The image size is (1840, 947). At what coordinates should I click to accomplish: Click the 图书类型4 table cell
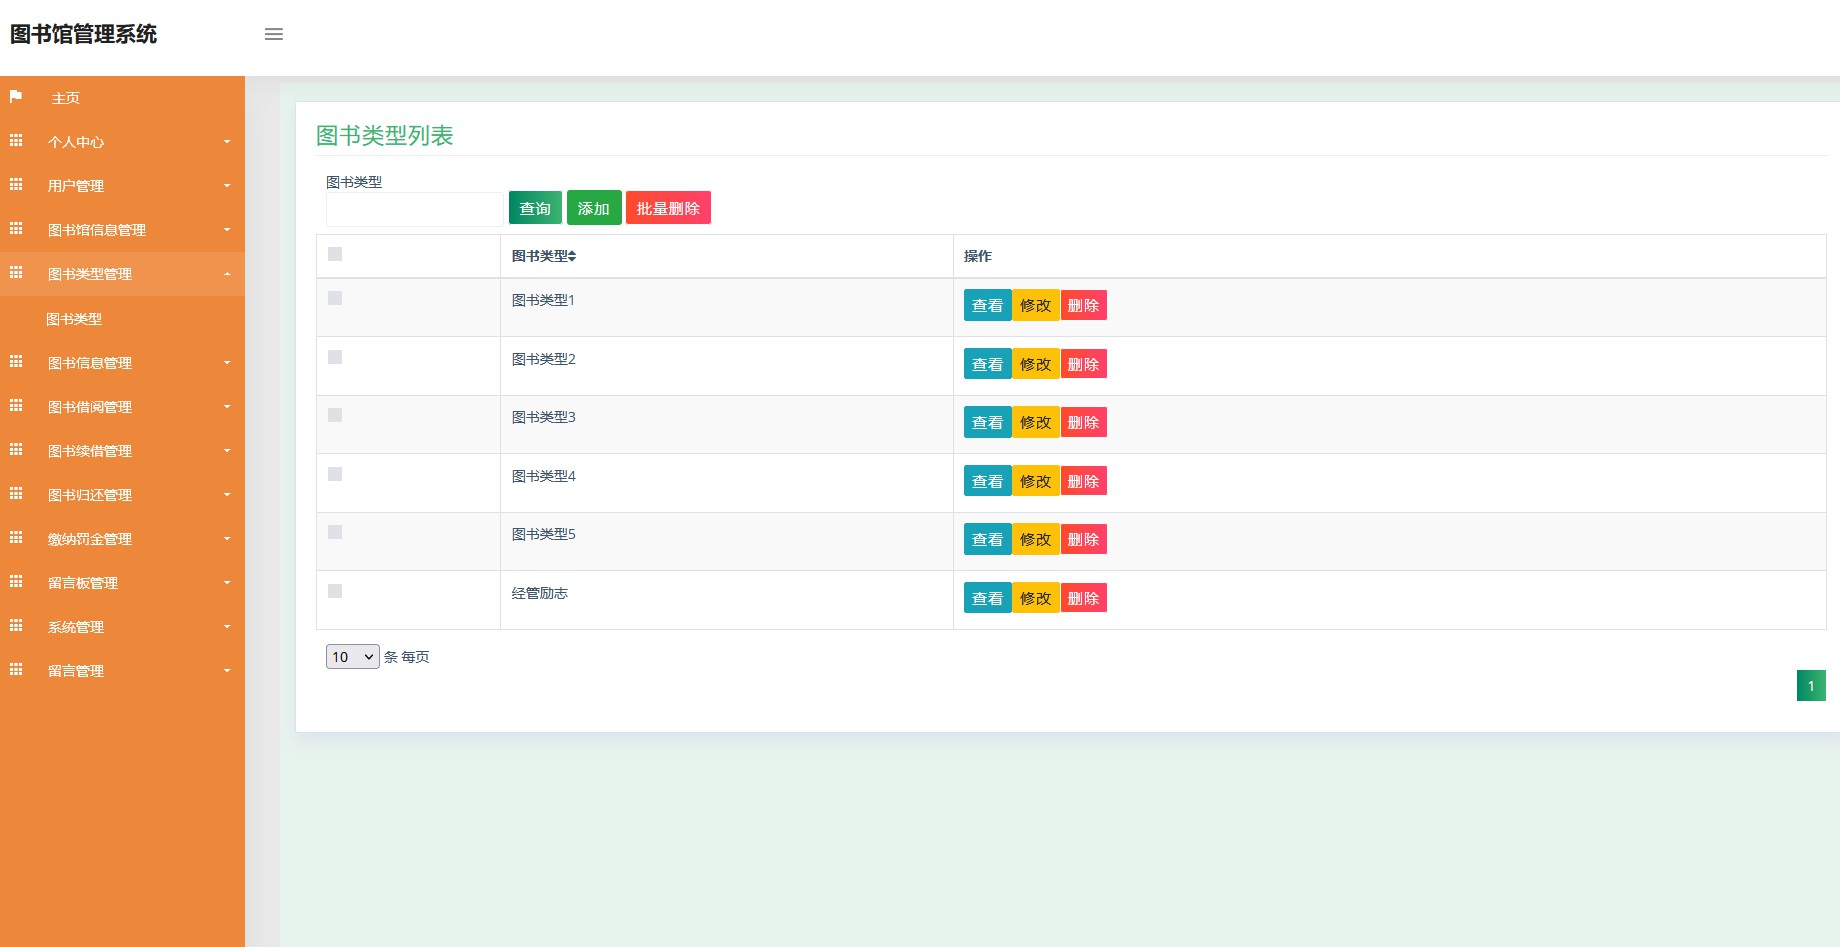(727, 483)
